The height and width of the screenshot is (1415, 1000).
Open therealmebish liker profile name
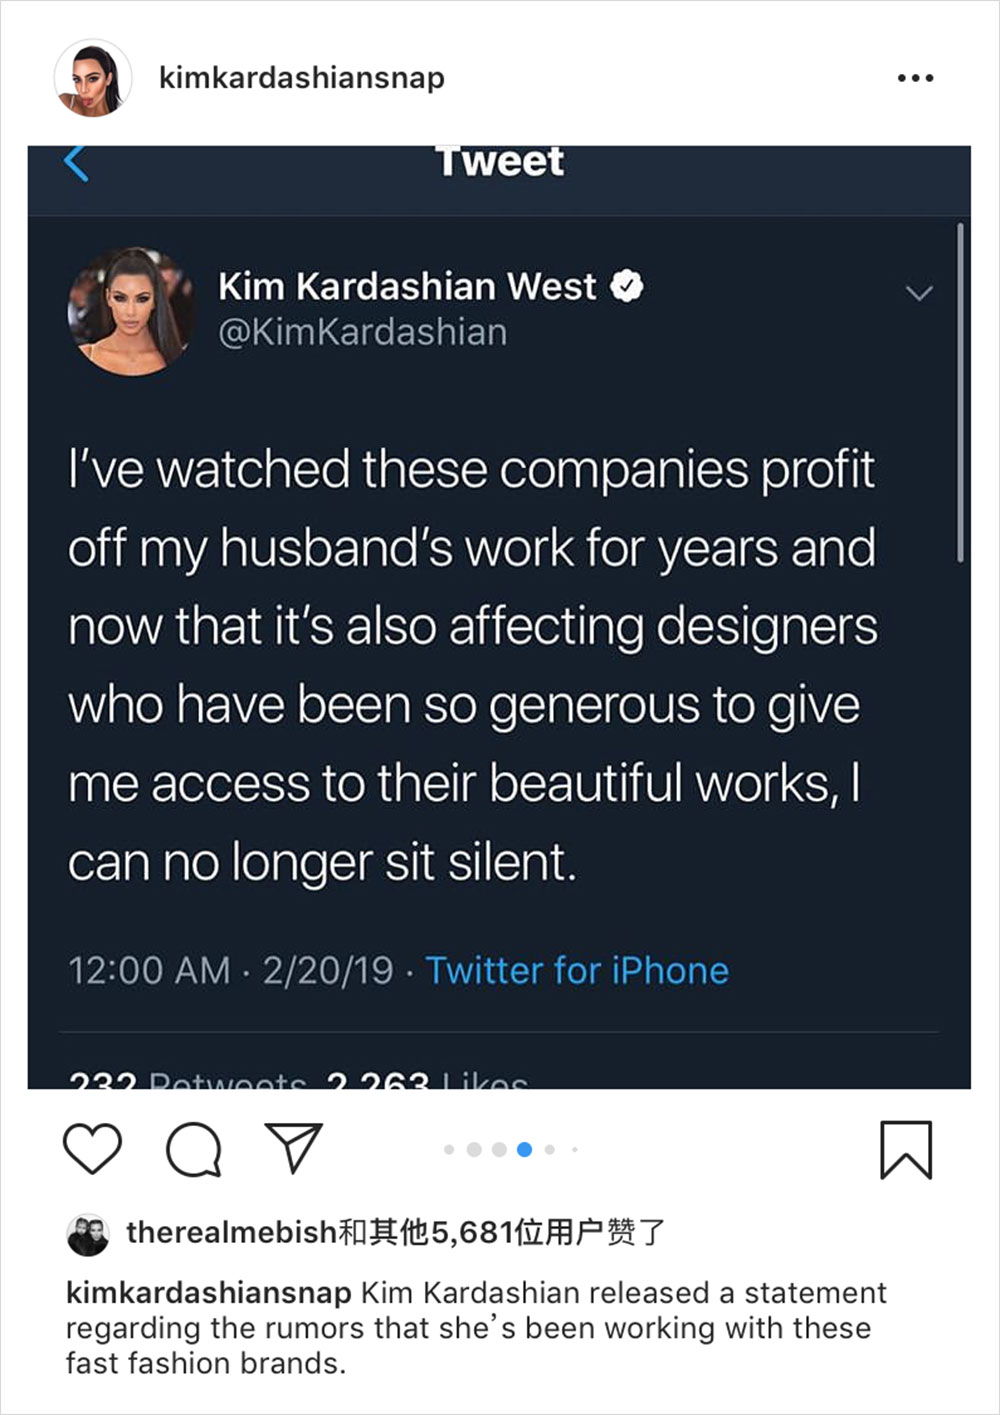pyautogui.click(x=231, y=1232)
